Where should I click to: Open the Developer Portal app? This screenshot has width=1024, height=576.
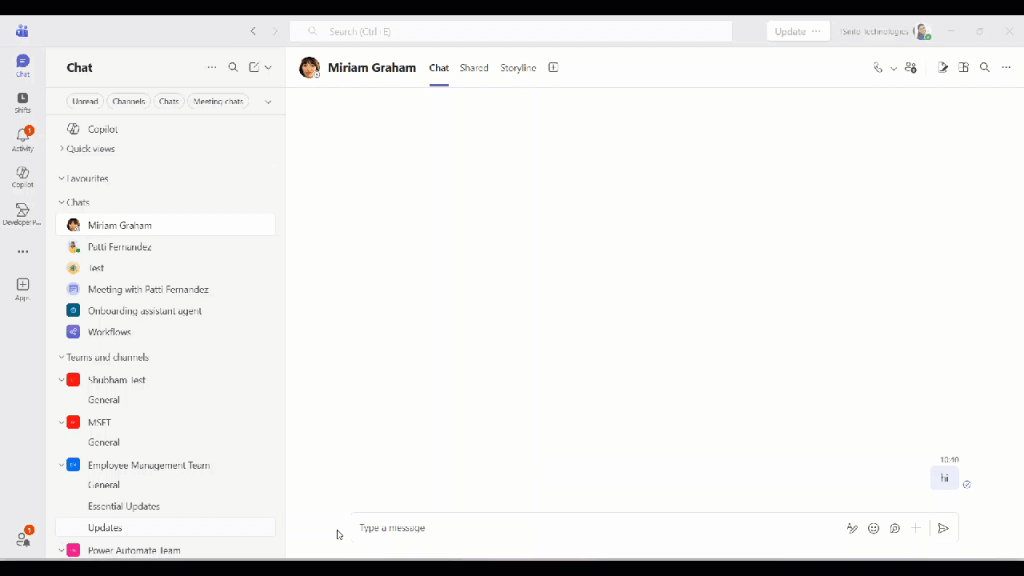(22, 214)
